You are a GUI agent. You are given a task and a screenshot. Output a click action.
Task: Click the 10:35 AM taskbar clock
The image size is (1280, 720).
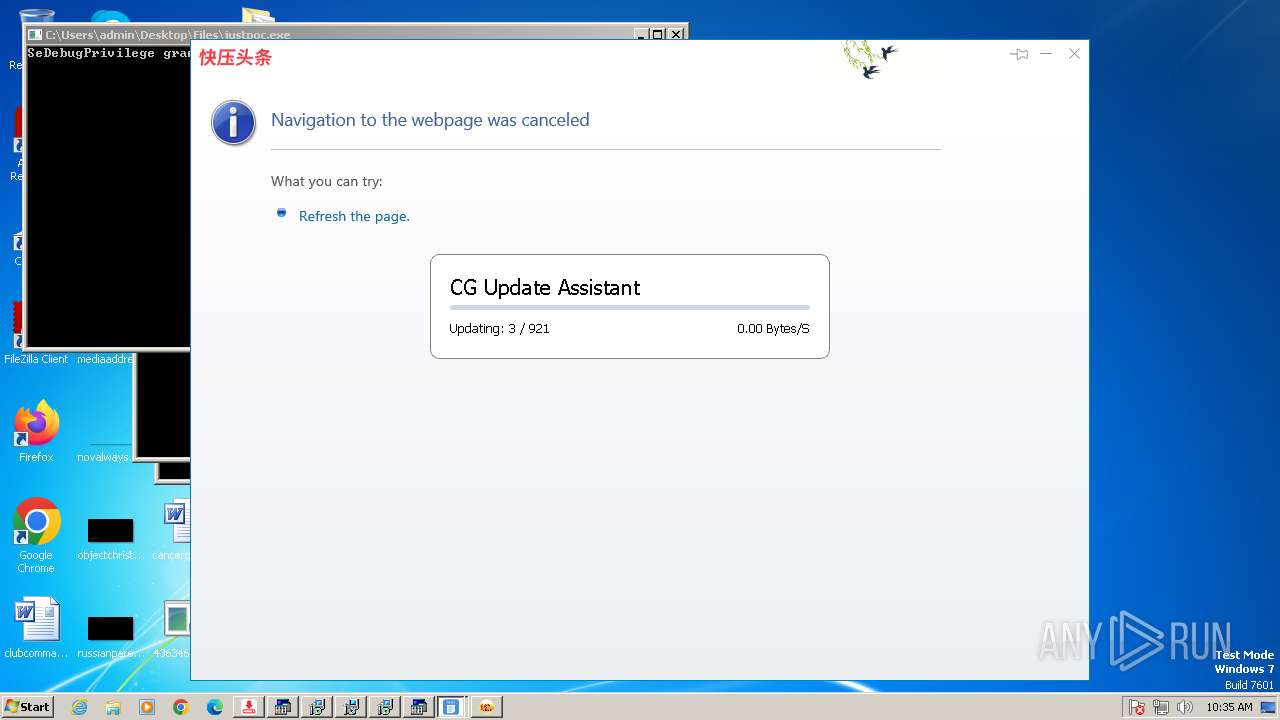pos(1229,707)
